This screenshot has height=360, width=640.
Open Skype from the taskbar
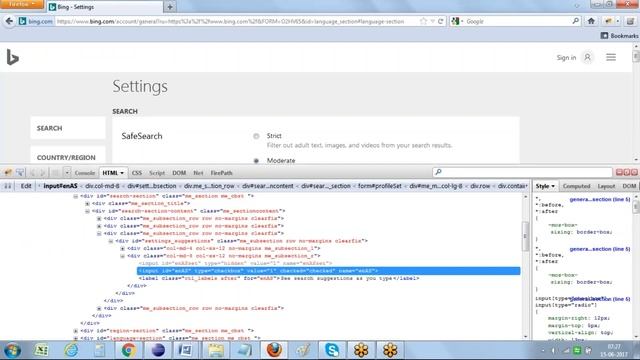[x=332, y=350]
